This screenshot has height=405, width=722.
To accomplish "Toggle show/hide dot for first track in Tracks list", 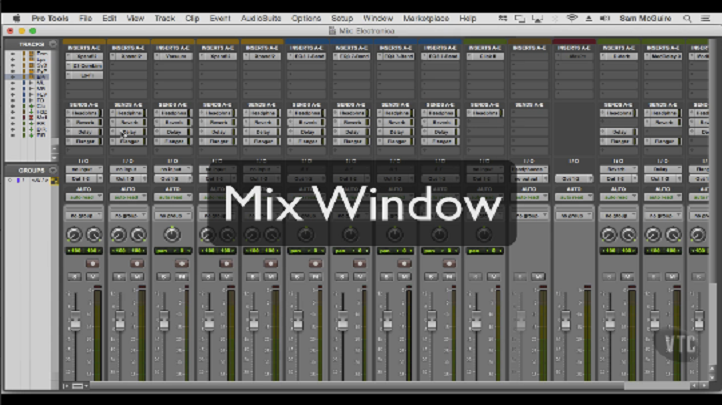I will [12, 54].
